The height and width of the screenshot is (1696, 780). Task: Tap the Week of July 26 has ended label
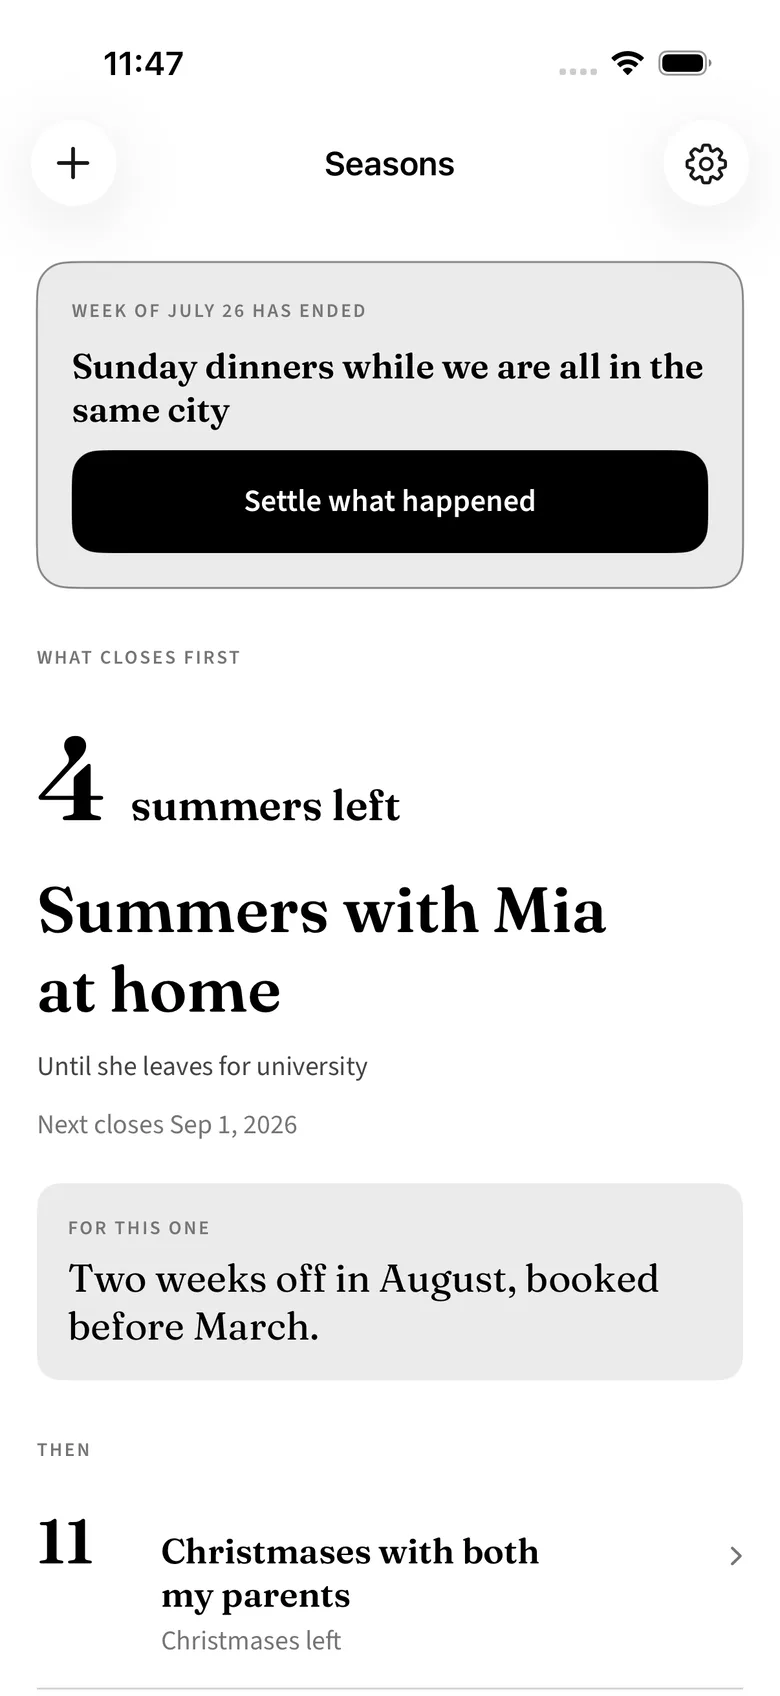(219, 311)
